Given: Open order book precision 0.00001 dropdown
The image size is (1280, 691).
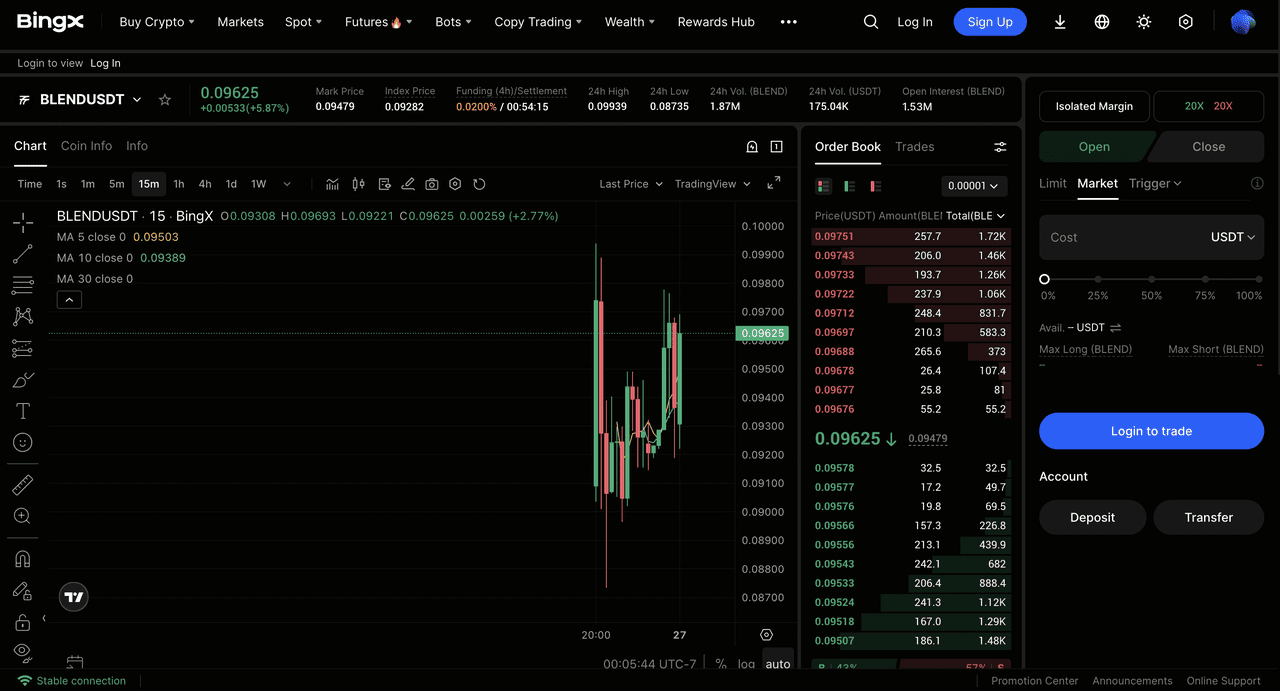Looking at the screenshot, I should point(974,186).
